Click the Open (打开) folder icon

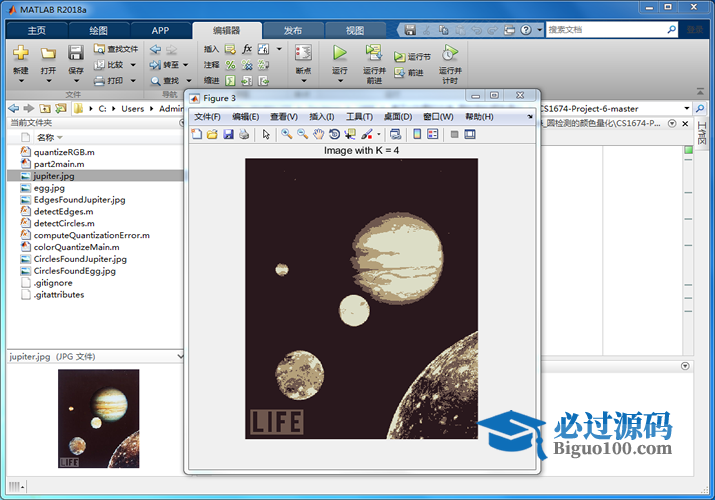pyautogui.click(x=48, y=53)
